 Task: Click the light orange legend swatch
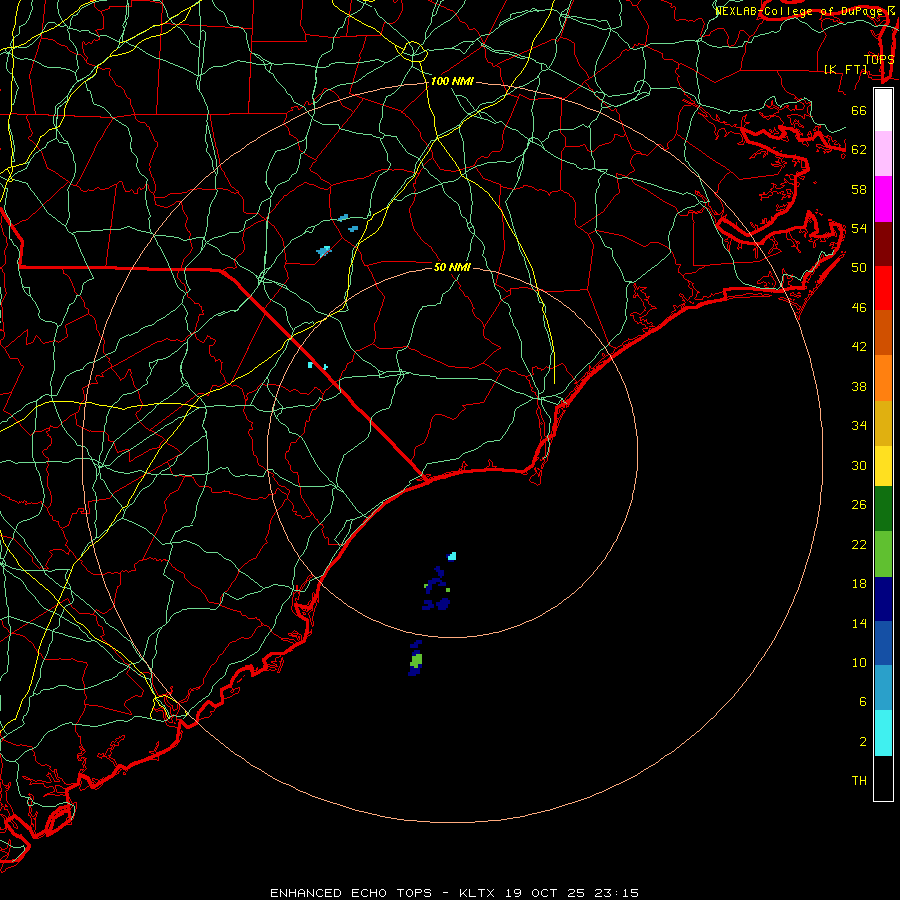pyautogui.click(x=883, y=377)
